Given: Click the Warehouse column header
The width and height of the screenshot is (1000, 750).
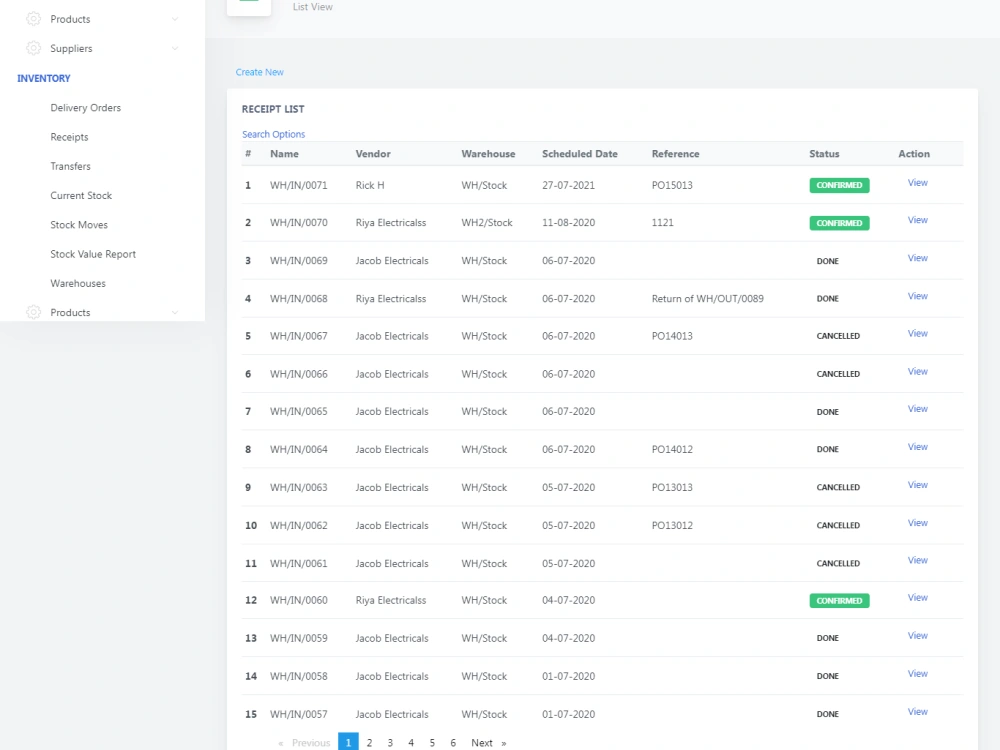Looking at the screenshot, I should (488, 154).
